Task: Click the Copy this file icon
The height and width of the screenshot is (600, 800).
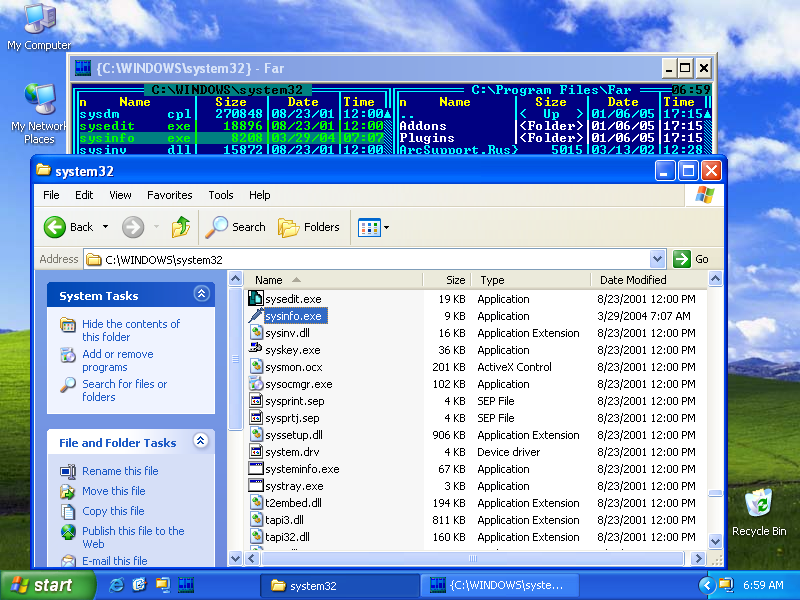Action: pos(68,511)
